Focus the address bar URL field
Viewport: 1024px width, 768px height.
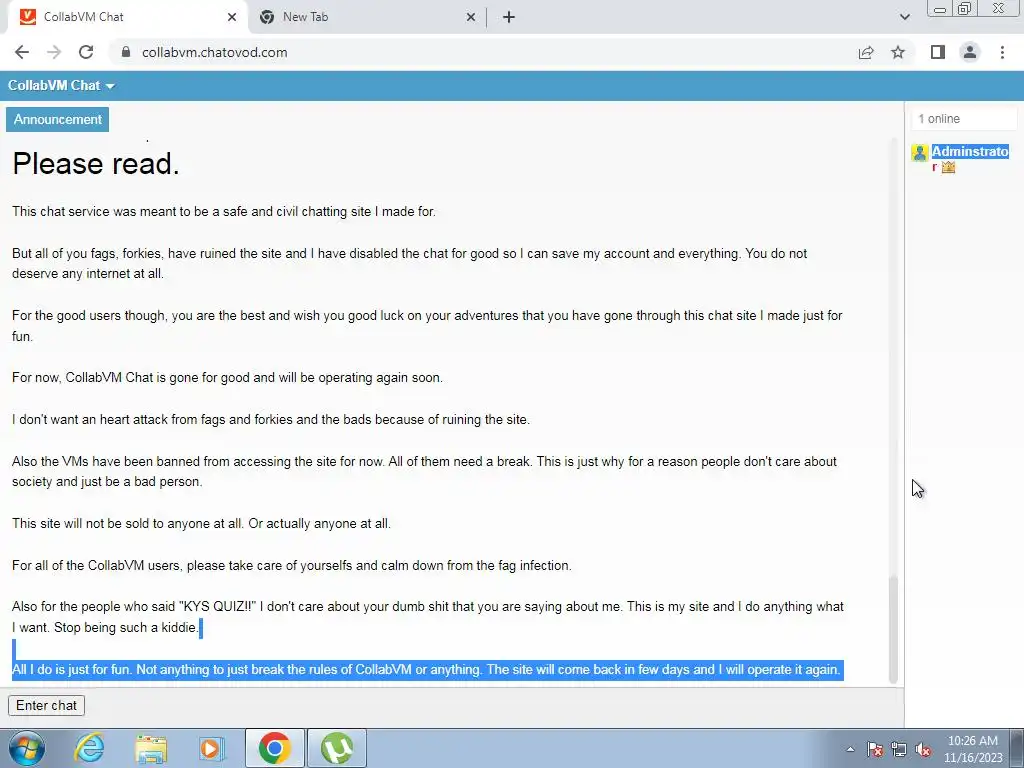click(x=483, y=52)
